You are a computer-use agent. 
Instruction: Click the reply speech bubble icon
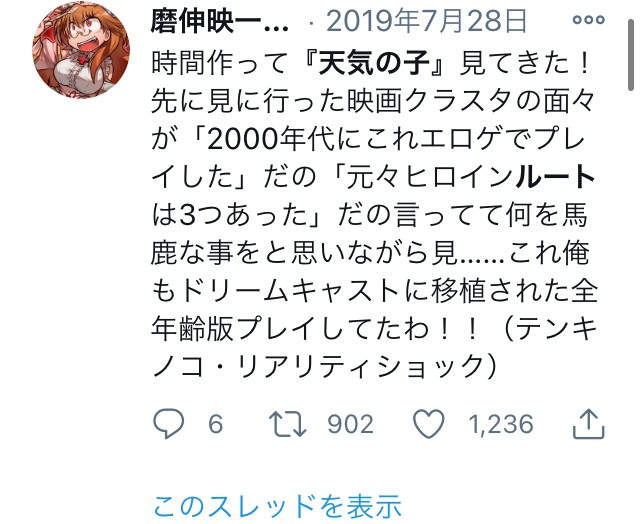(x=169, y=424)
